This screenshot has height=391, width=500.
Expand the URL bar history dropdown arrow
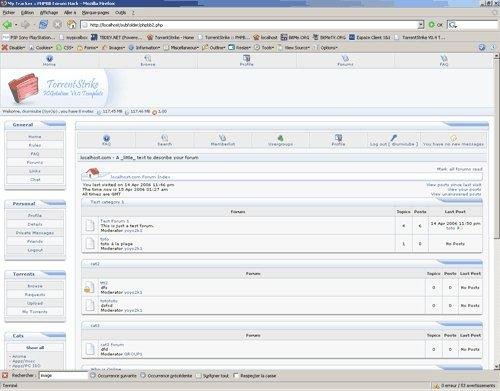(x=421, y=25)
